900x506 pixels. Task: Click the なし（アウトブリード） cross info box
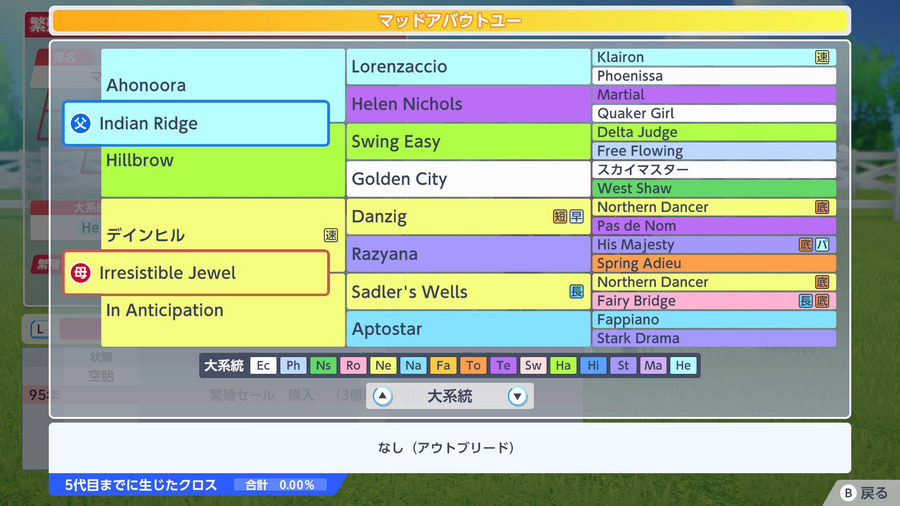click(x=450, y=447)
